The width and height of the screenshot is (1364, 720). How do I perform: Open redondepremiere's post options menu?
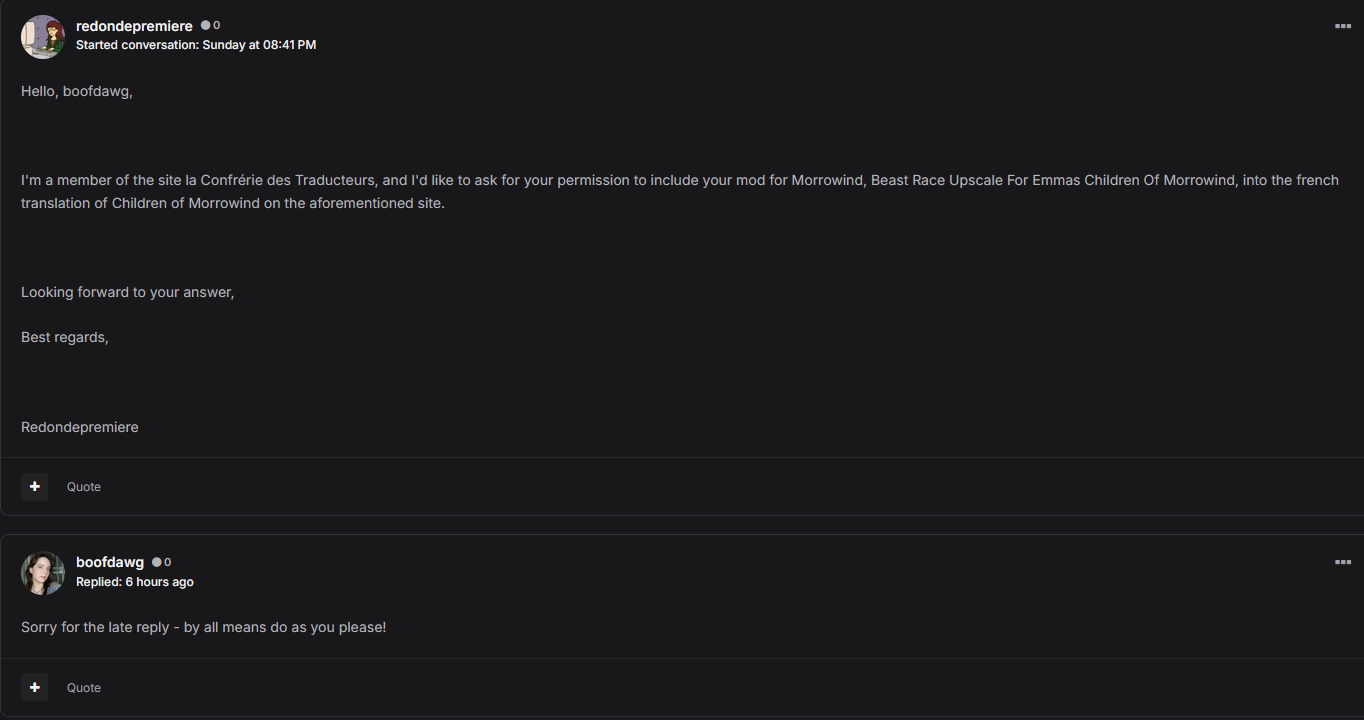tap(1343, 26)
